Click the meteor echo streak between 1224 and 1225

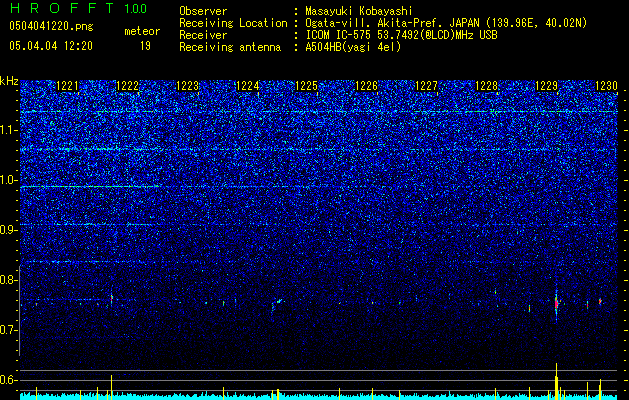click(276, 303)
